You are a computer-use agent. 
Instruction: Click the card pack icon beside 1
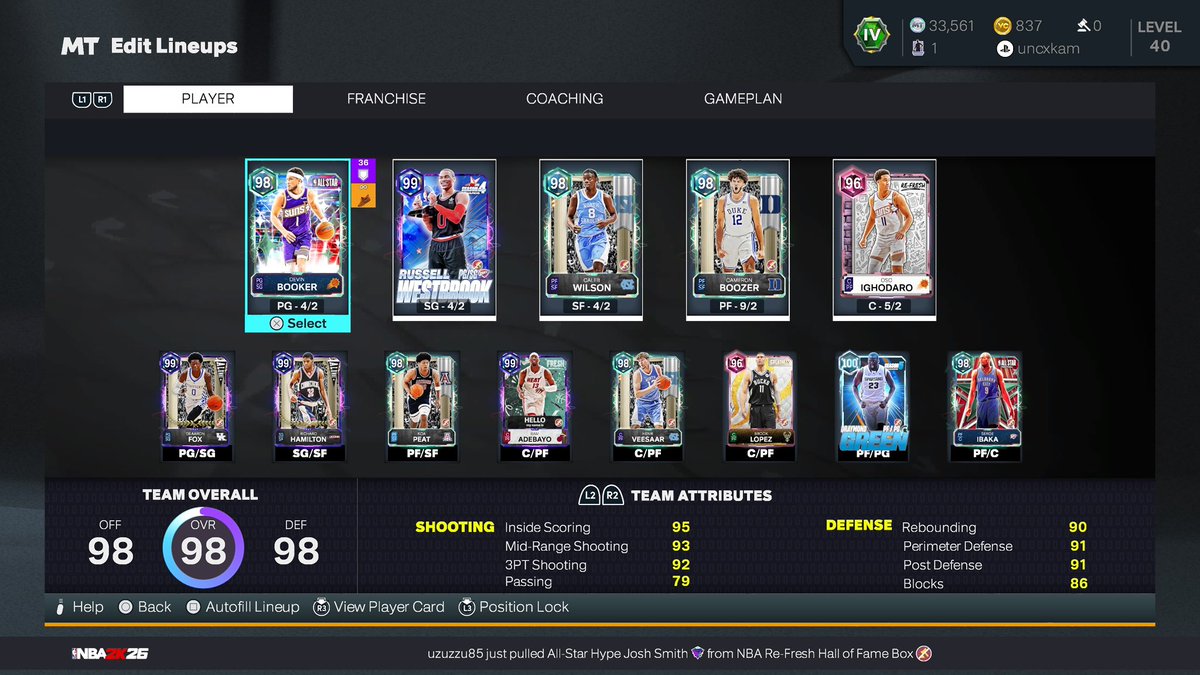pos(918,48)
